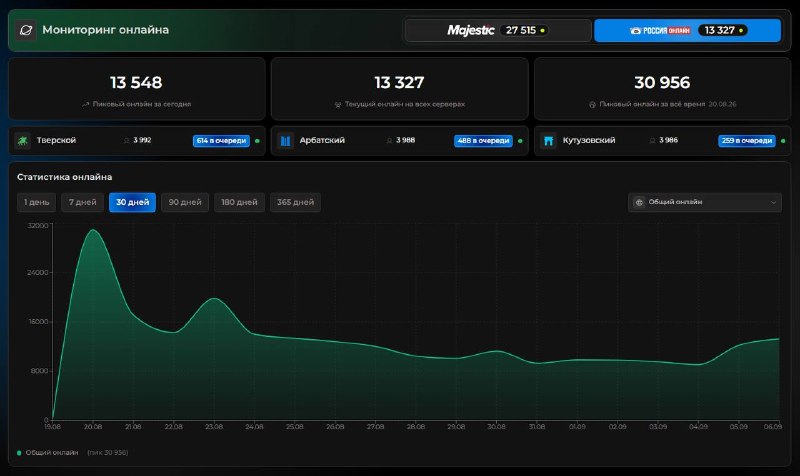Screen dimensions: 800x476
Task: Open the Общий онлайн dropdown
Action: (x=705, y=202)
